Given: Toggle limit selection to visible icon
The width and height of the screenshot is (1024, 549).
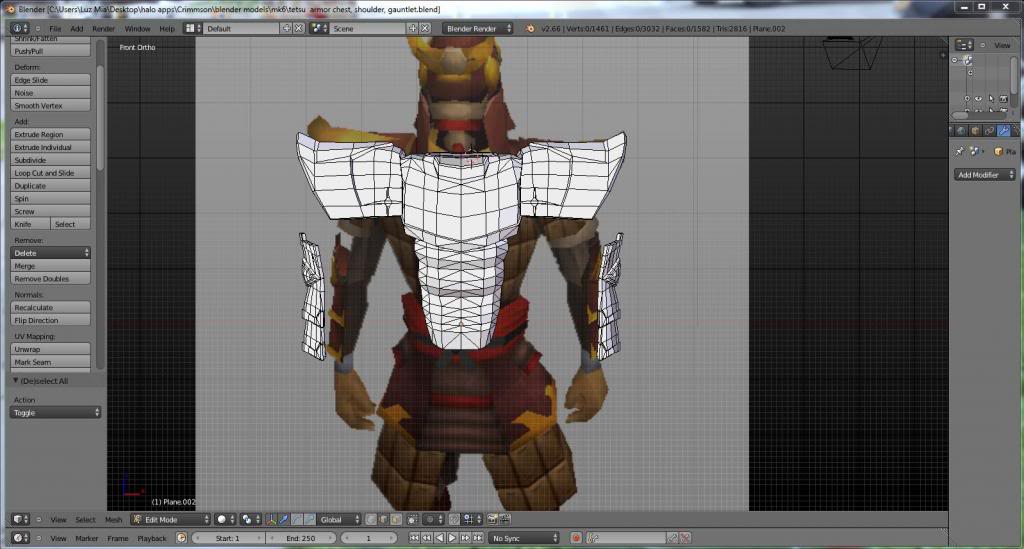Looking at the screenshot, I should click(412, 520).
